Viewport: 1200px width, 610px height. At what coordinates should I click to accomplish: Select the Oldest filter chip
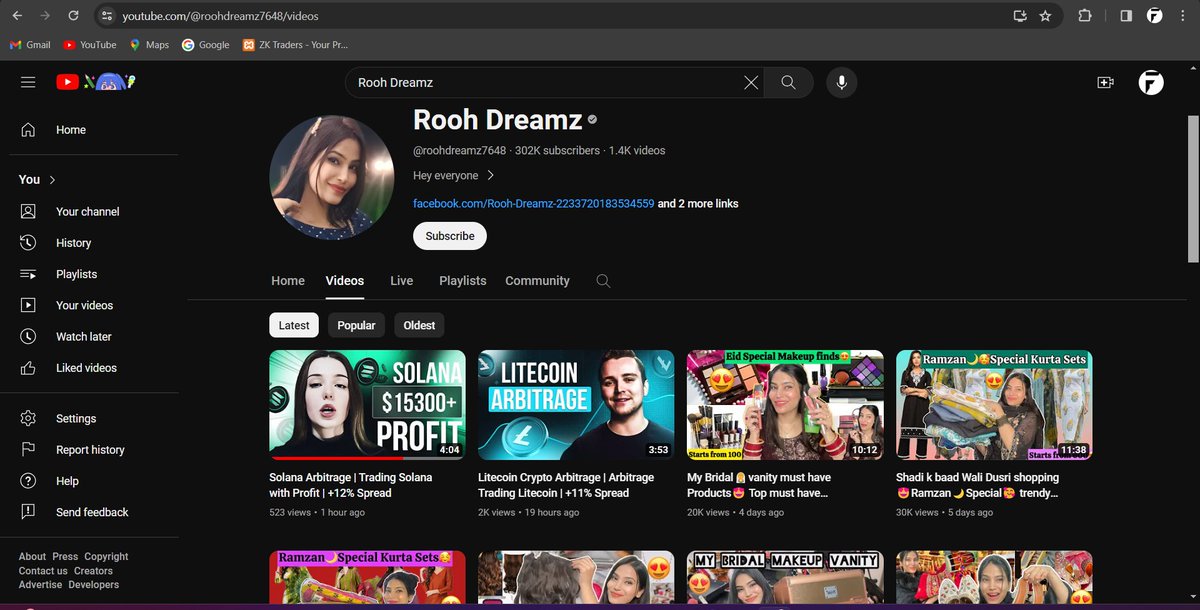[x=419, y=325]
